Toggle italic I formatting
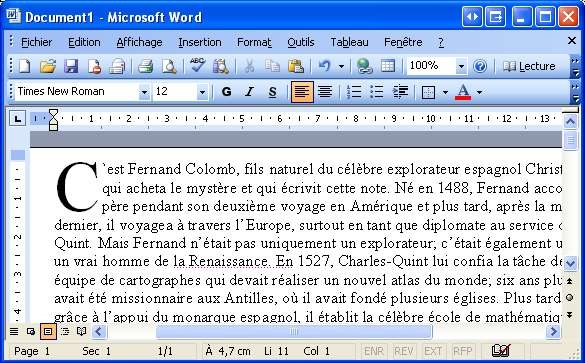 tap(249, 92)
